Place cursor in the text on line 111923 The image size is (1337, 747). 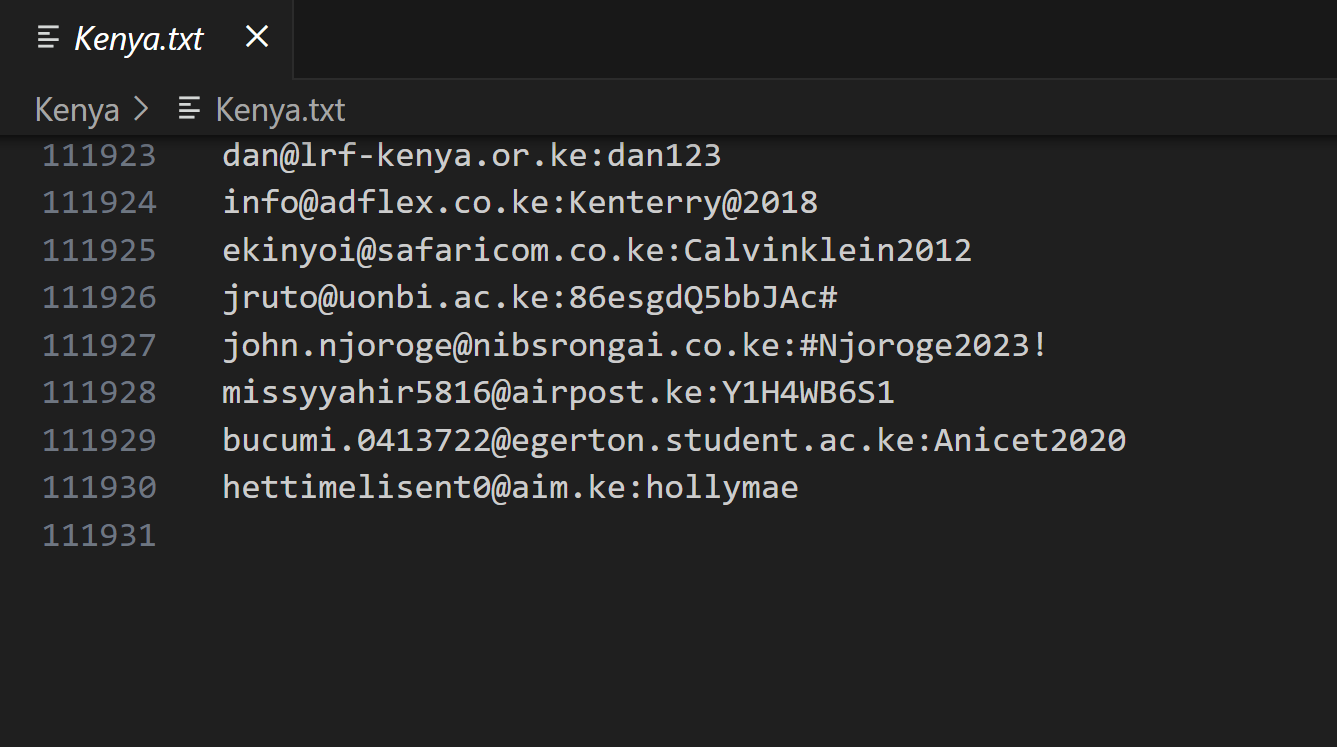click(x=471, y=156)
